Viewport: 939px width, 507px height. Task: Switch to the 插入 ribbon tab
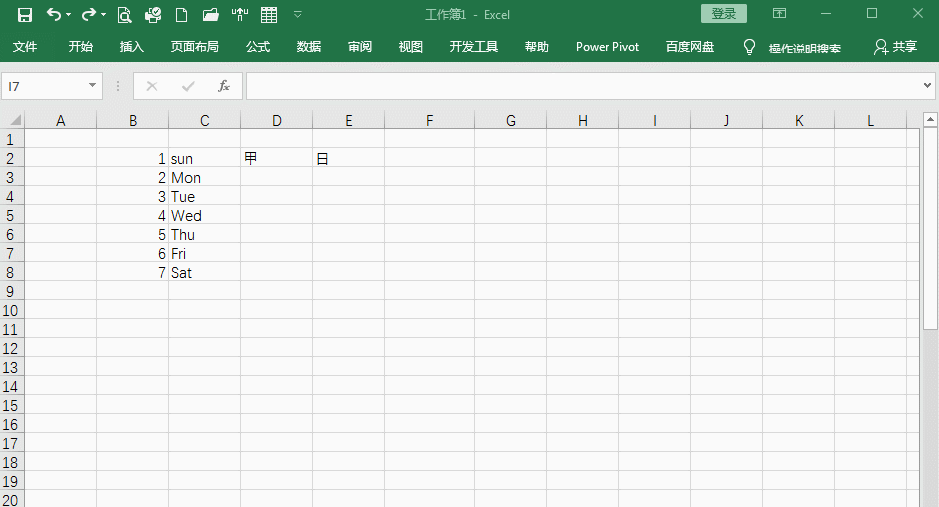click(x=131, y=47)
